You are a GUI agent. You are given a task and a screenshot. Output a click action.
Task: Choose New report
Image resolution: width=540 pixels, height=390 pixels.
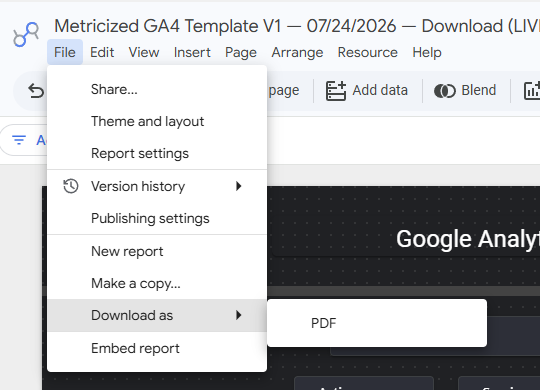point(157,252)
